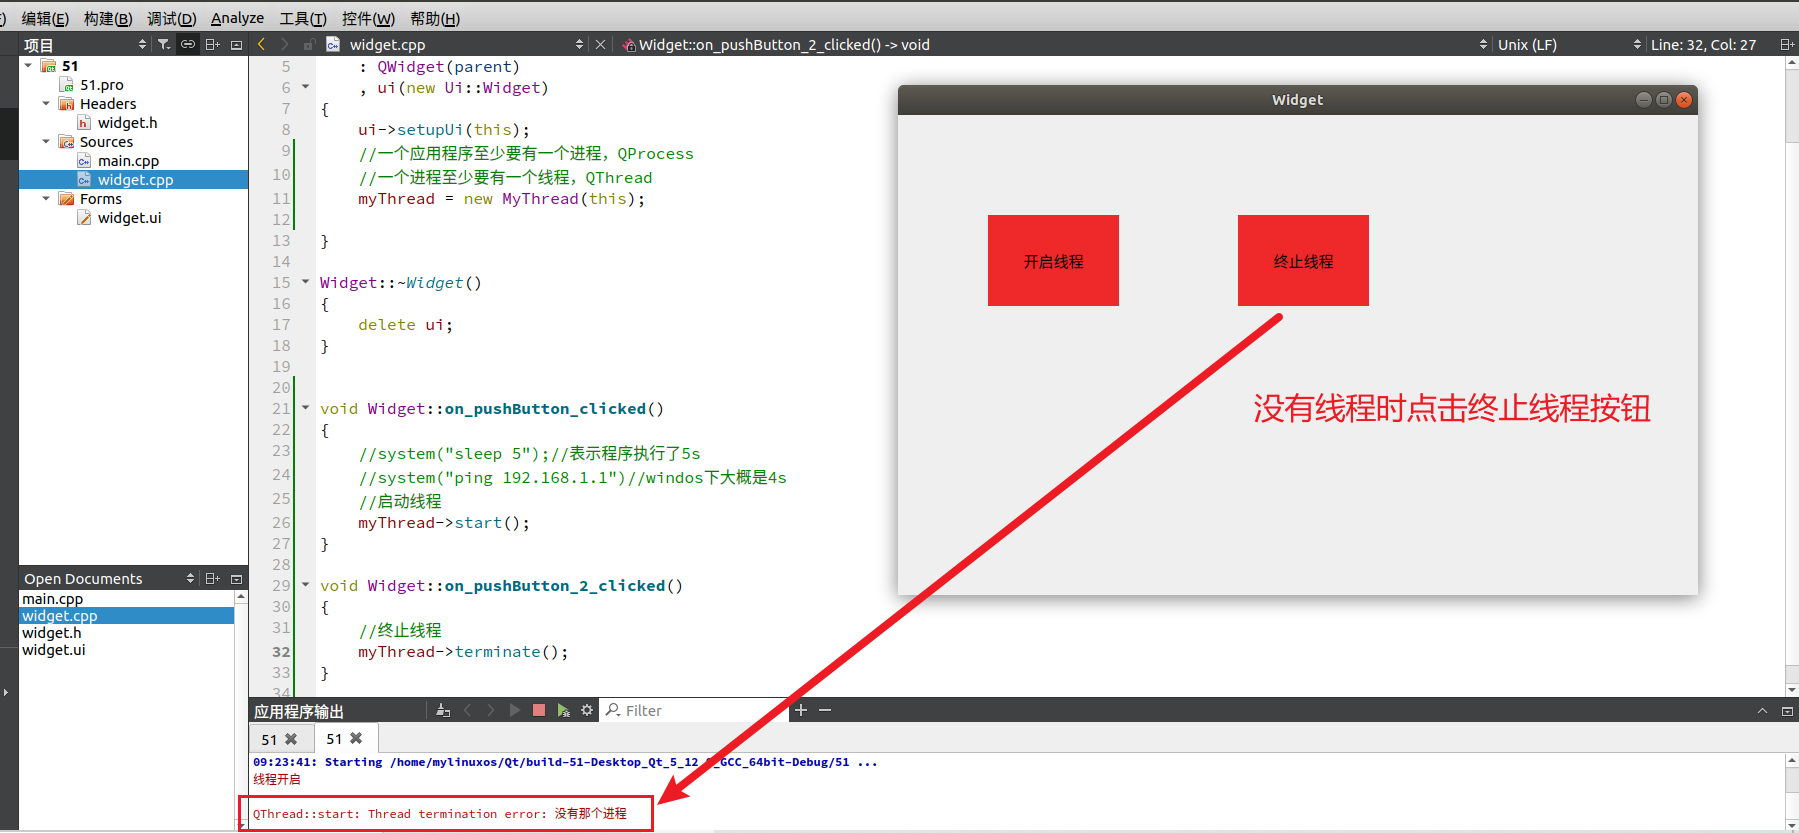This screenshot has height=833, width=1799.
Task: Collapse output pane using the up chevron
Action: (1762, 710)
